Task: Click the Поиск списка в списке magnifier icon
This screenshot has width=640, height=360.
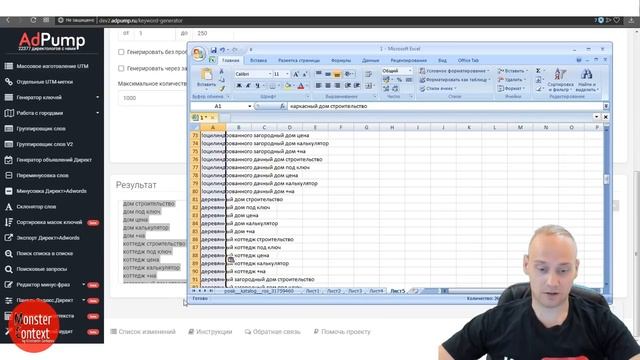Action: [9, 253]
